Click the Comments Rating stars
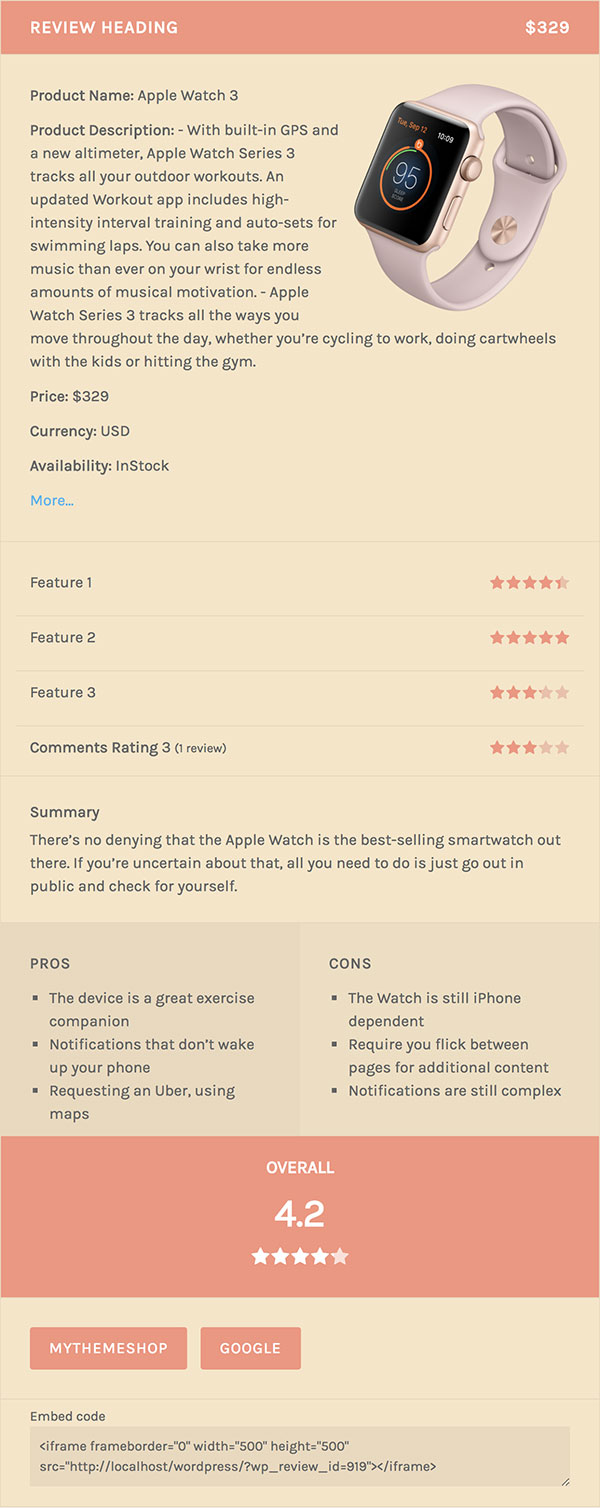The image size is (600, 1508). coord(529,747)
